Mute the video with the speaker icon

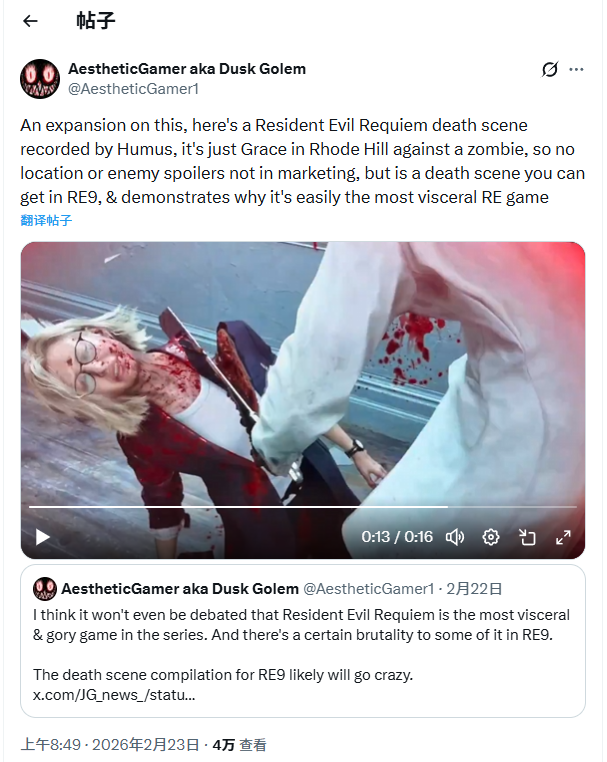pos(455,537)
